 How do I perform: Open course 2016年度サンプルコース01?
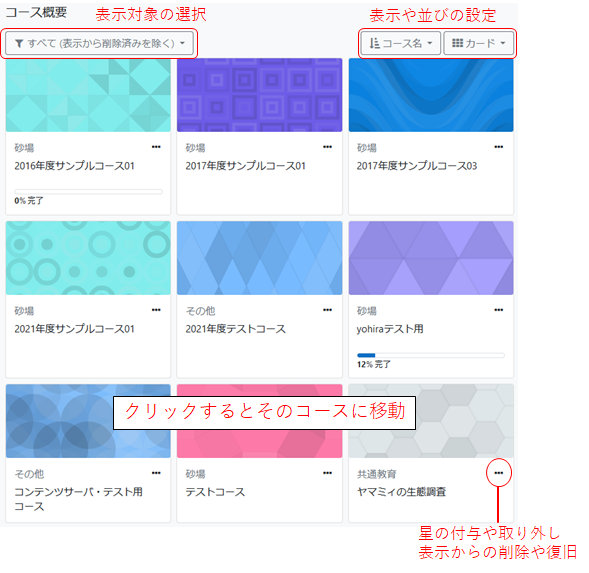tap(74, 166)
